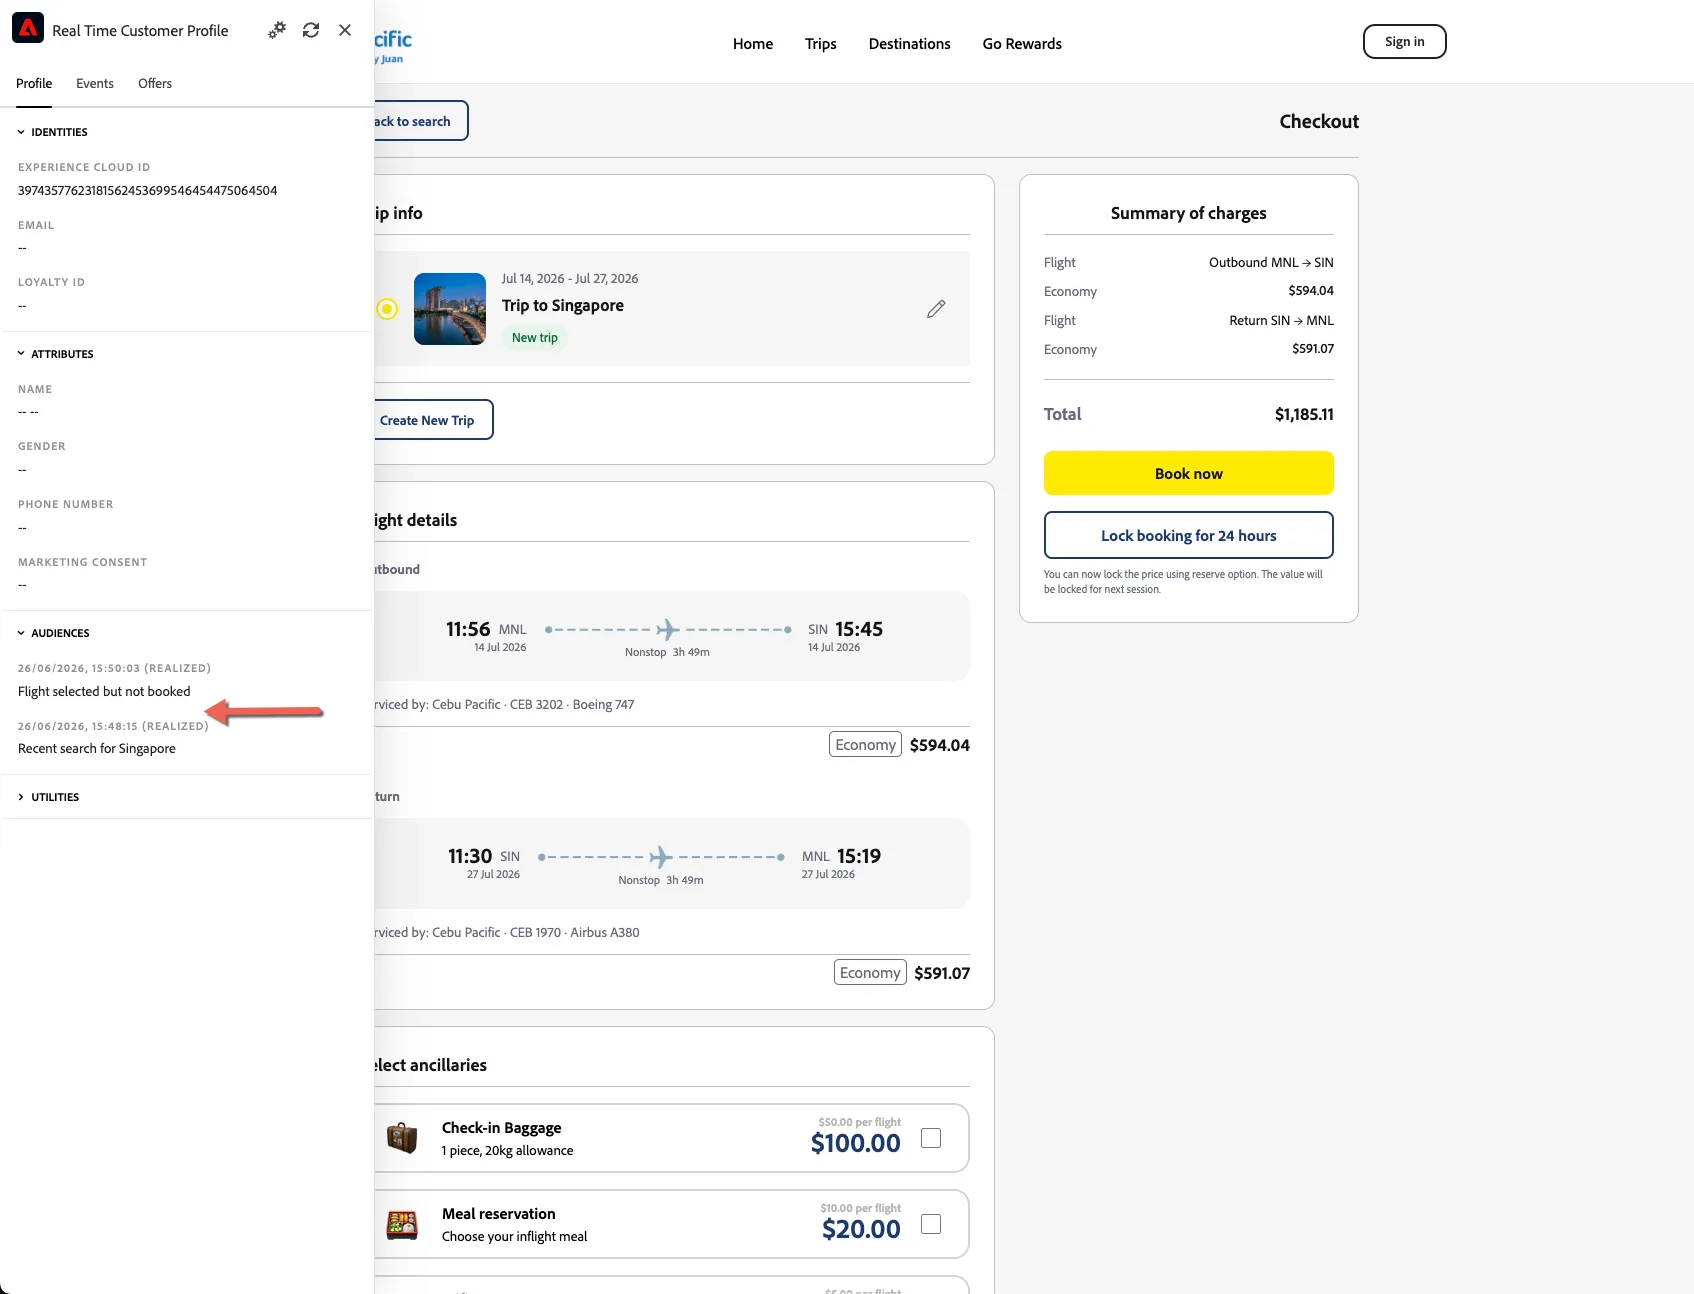Open the Home menu item

[753, 44]
